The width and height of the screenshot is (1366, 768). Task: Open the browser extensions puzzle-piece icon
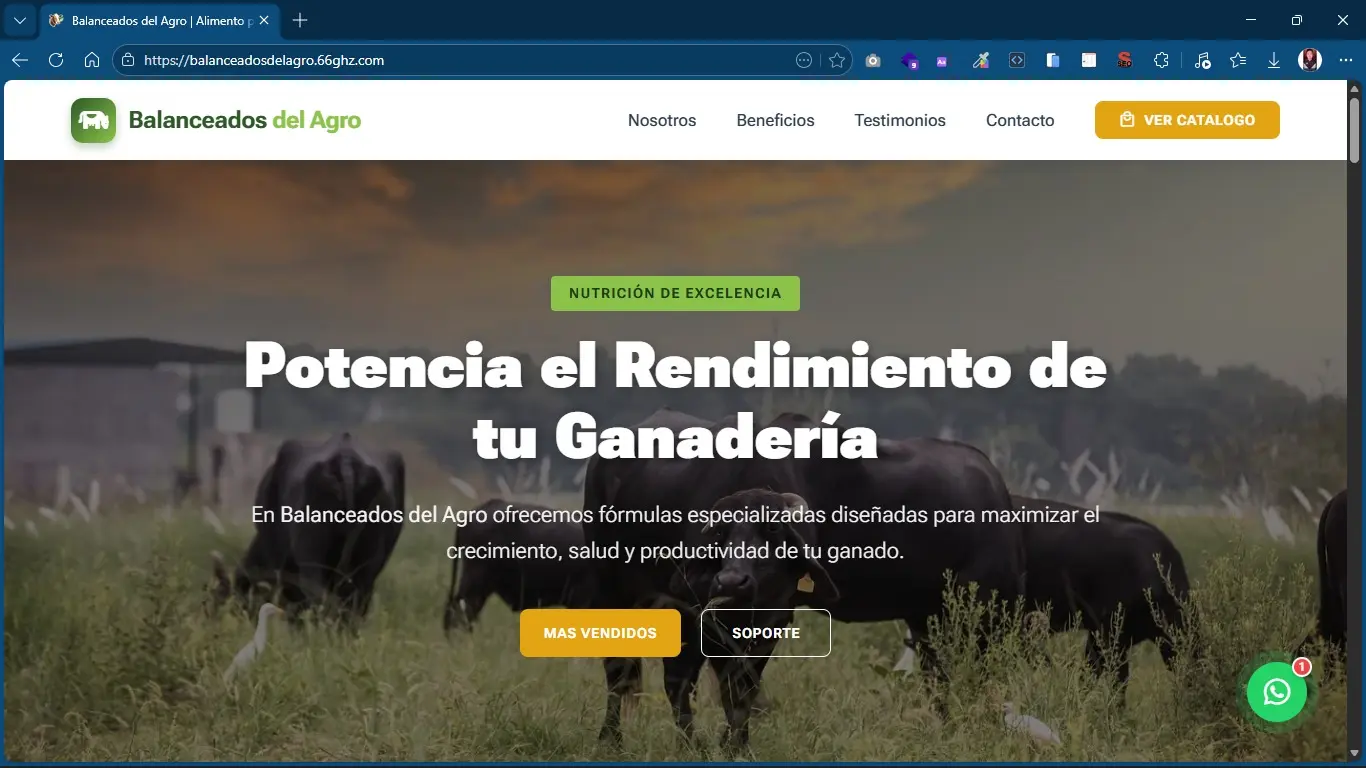1161,60
